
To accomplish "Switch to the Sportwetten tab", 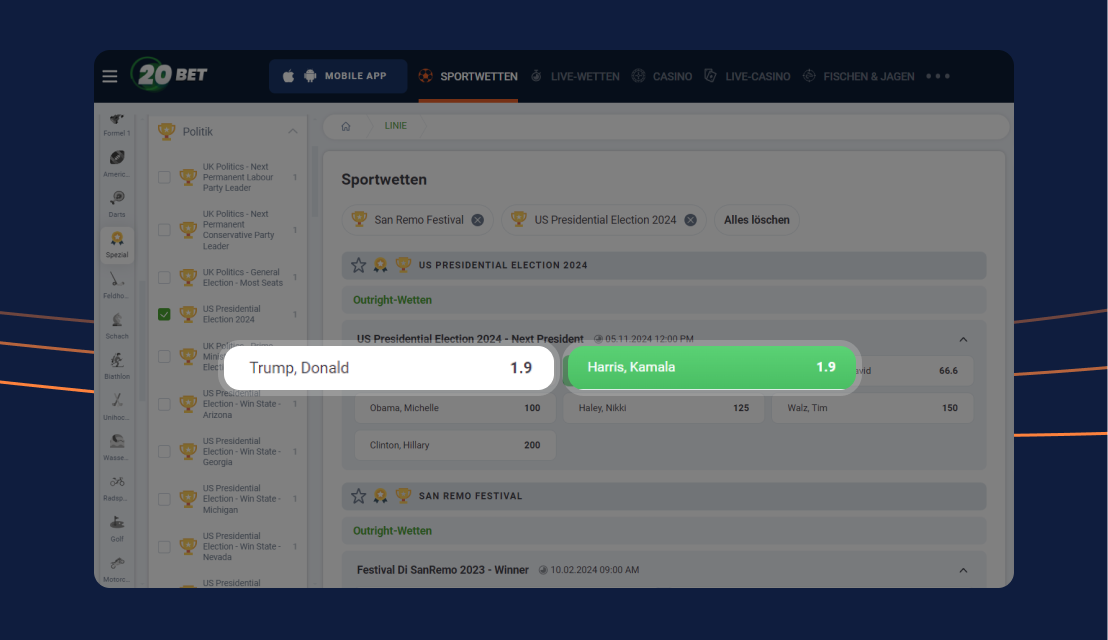I will point(468,76).
